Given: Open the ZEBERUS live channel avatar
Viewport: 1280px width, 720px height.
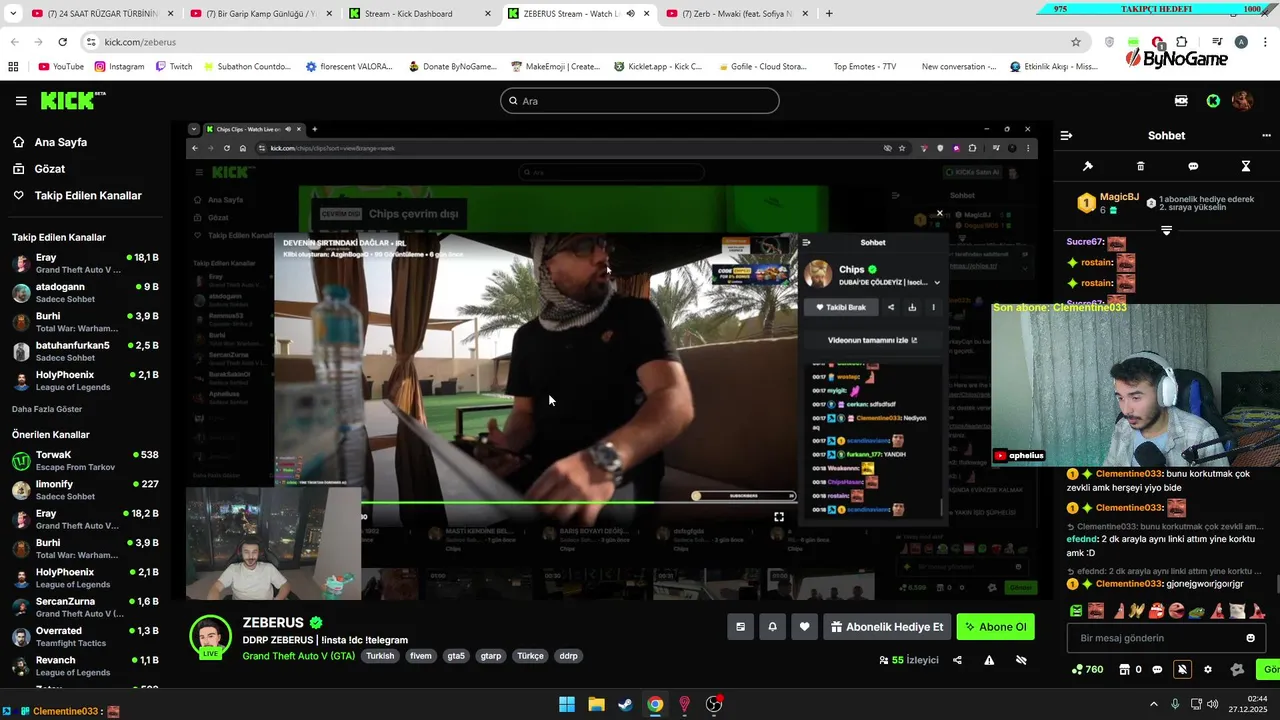Looking at the screenshot, I should point(211,637).
